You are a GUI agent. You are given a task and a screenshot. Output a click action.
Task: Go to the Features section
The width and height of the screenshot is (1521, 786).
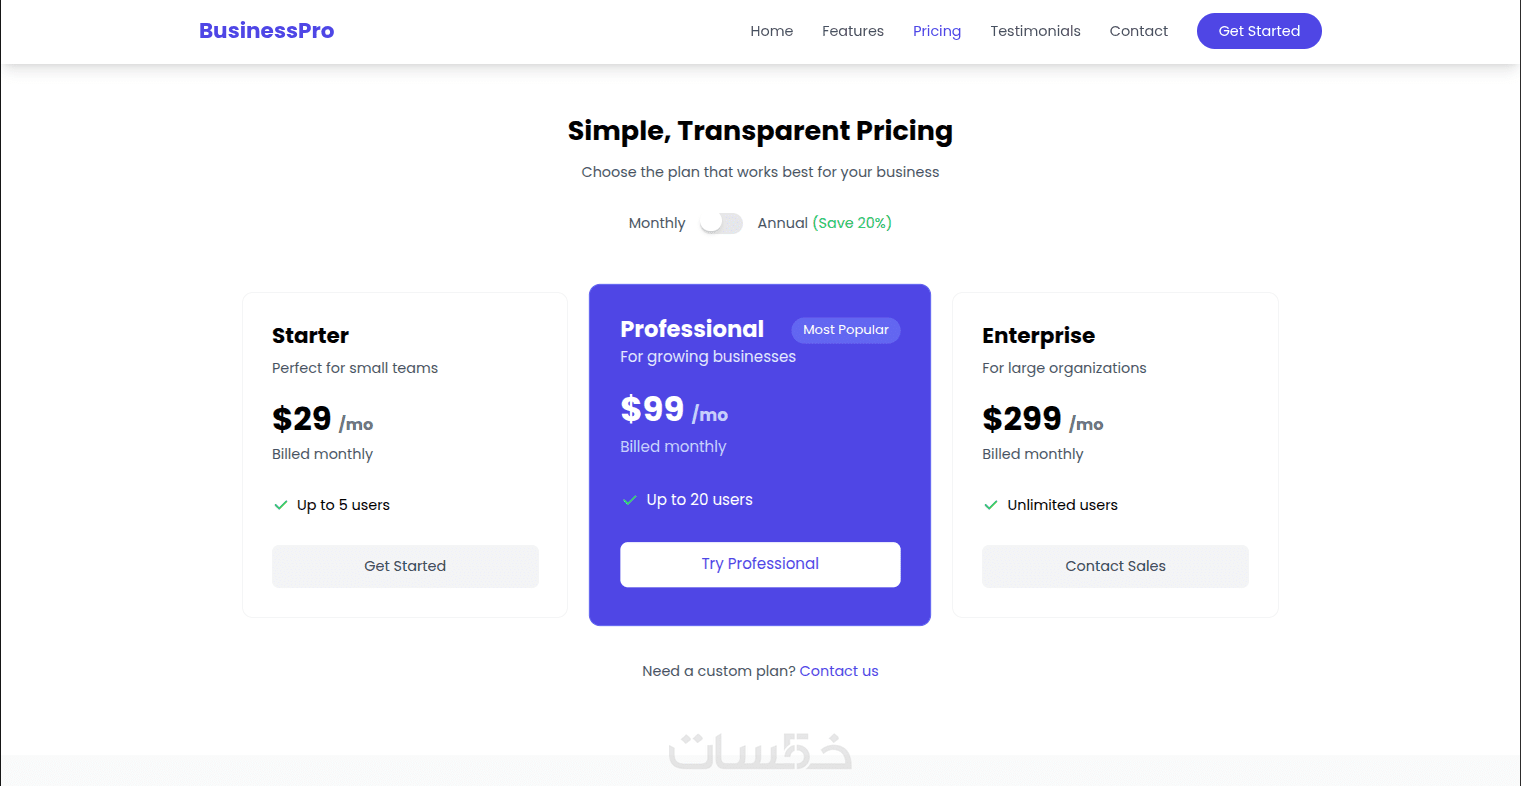pyautogui.click(x=853, y=31)
